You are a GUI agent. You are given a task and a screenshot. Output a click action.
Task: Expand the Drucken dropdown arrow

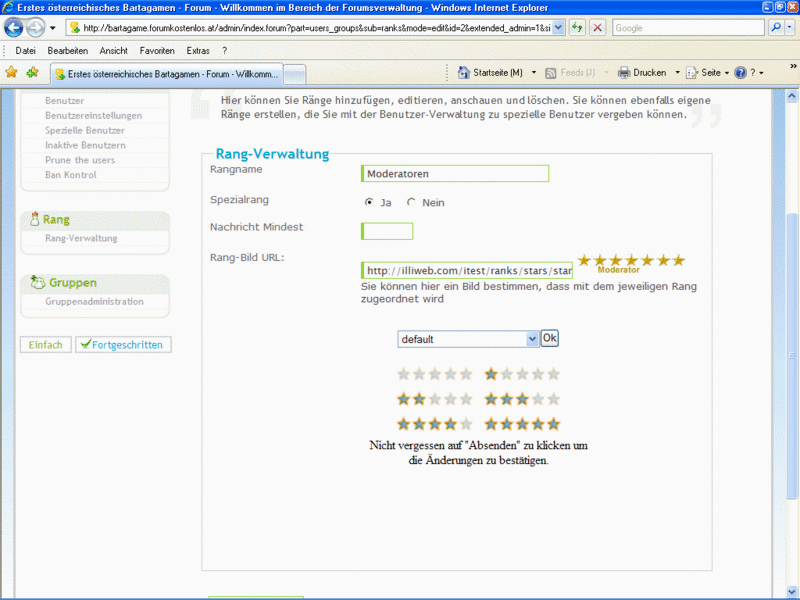(x=678, y=72)
